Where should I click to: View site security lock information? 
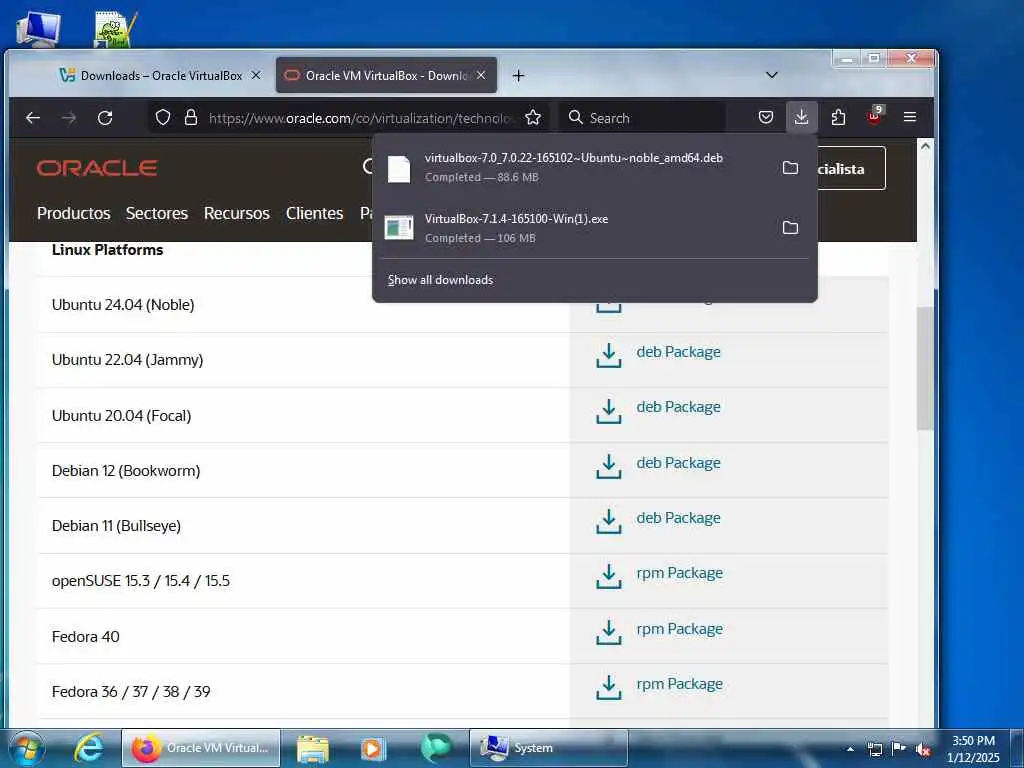tap(191, 118)
